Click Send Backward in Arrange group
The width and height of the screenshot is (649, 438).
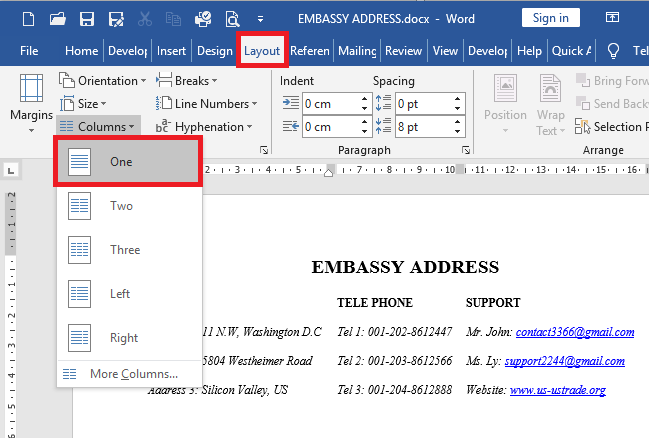(x=612, y=103)
